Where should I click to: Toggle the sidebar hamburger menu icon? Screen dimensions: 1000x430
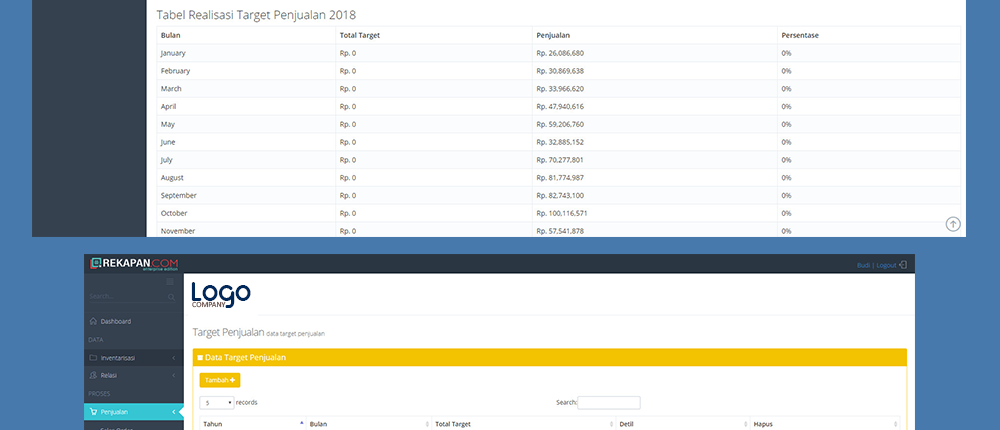tap(170, 283)
